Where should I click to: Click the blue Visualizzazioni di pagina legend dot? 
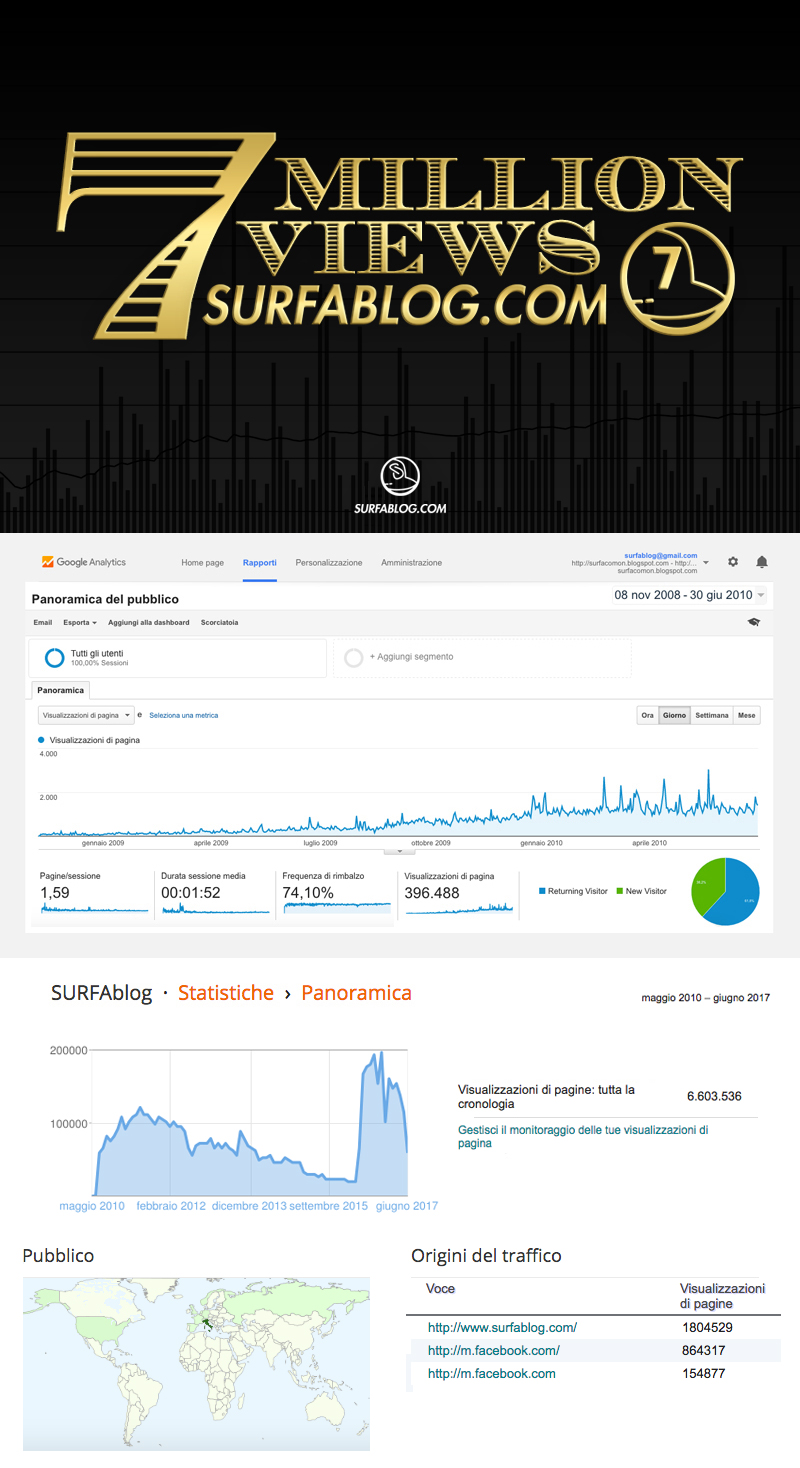click(41, 740)
